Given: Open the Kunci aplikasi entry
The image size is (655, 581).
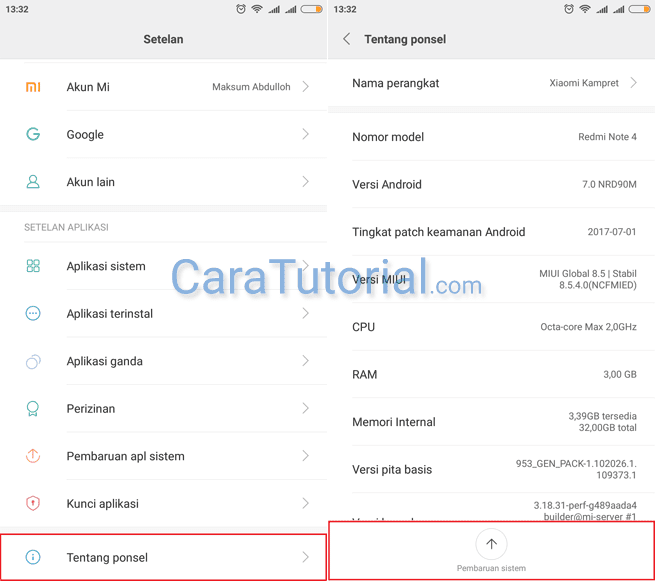Looking at the screenshot, I should pyautogui.click(x=163, y=503).
